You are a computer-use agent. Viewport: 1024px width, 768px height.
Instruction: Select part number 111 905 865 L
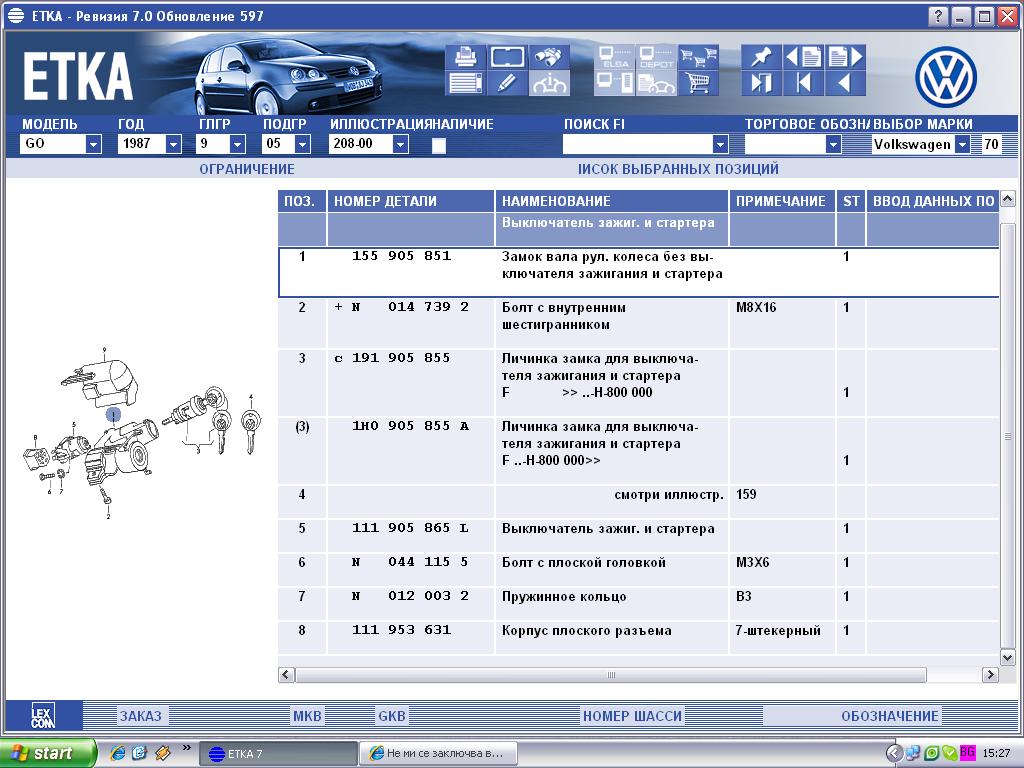pyautogui.click(x=410, y=528)
